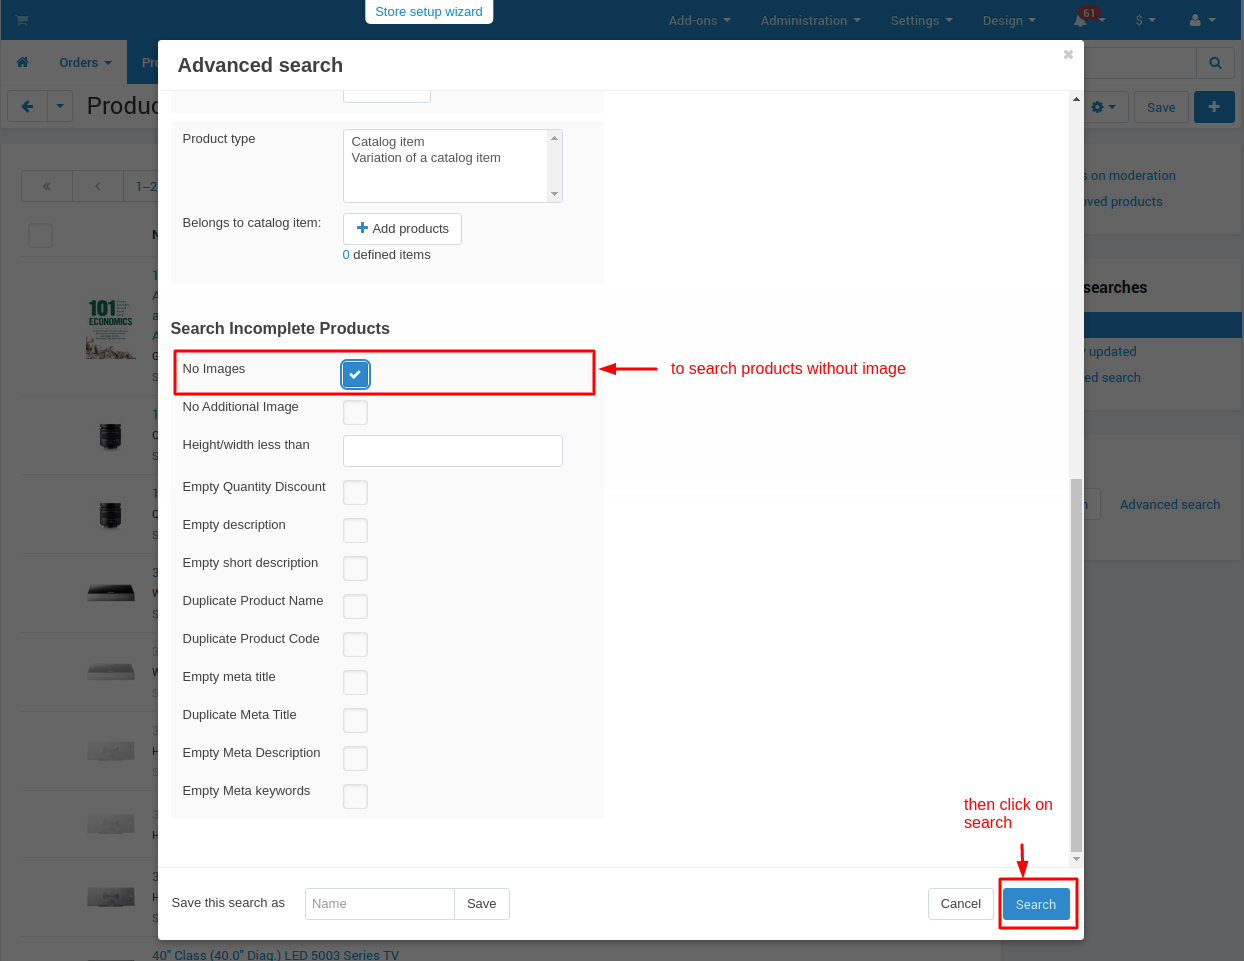Open the Design menu
The width and height of the screenshot is (1244, 961).
pyautogui.click(x=1009, y=20)
